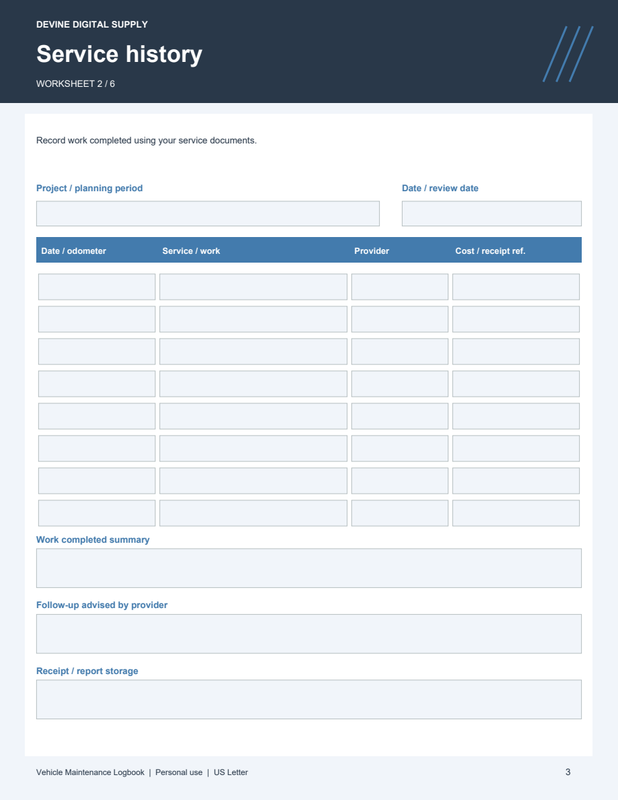Click the "Follow-up advised by provider" label
Image resolution: width=618 pixels, height=800 pixels.
pyautogui.click(x=102, y=605)
